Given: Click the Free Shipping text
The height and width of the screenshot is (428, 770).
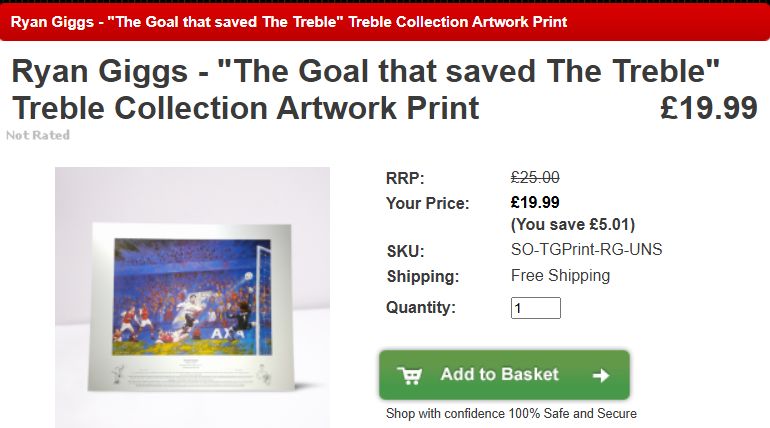Looking at the screenshot, I should 560,276.
